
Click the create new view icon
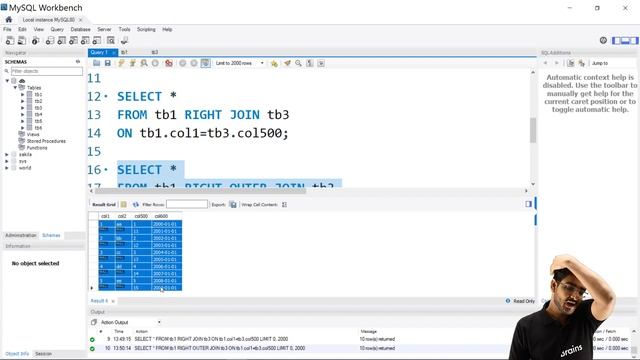click(x=73, y=40)
